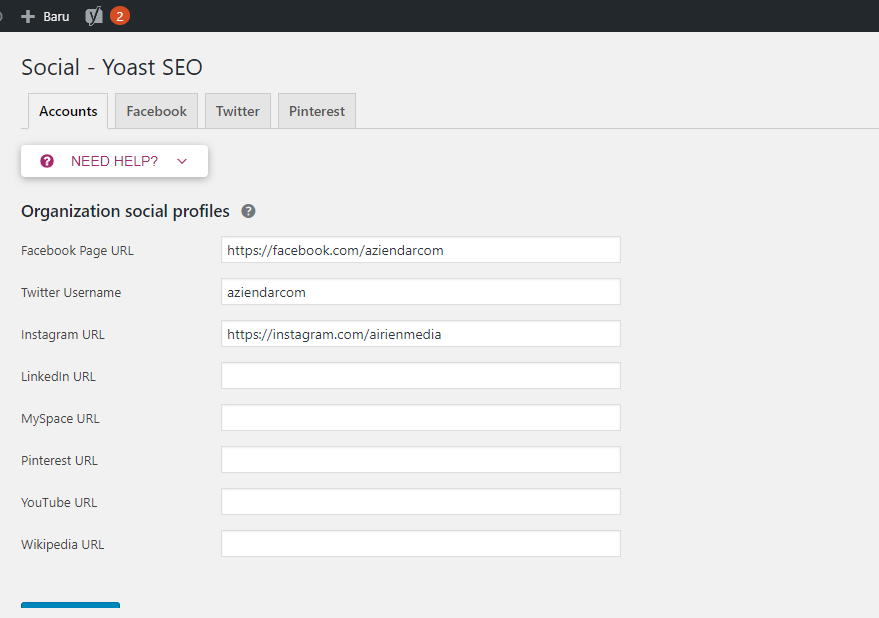This screenshot has height=618, width=879.
Task: Click the Social - Yoast SEO page title
Action: tap(112, 67)
